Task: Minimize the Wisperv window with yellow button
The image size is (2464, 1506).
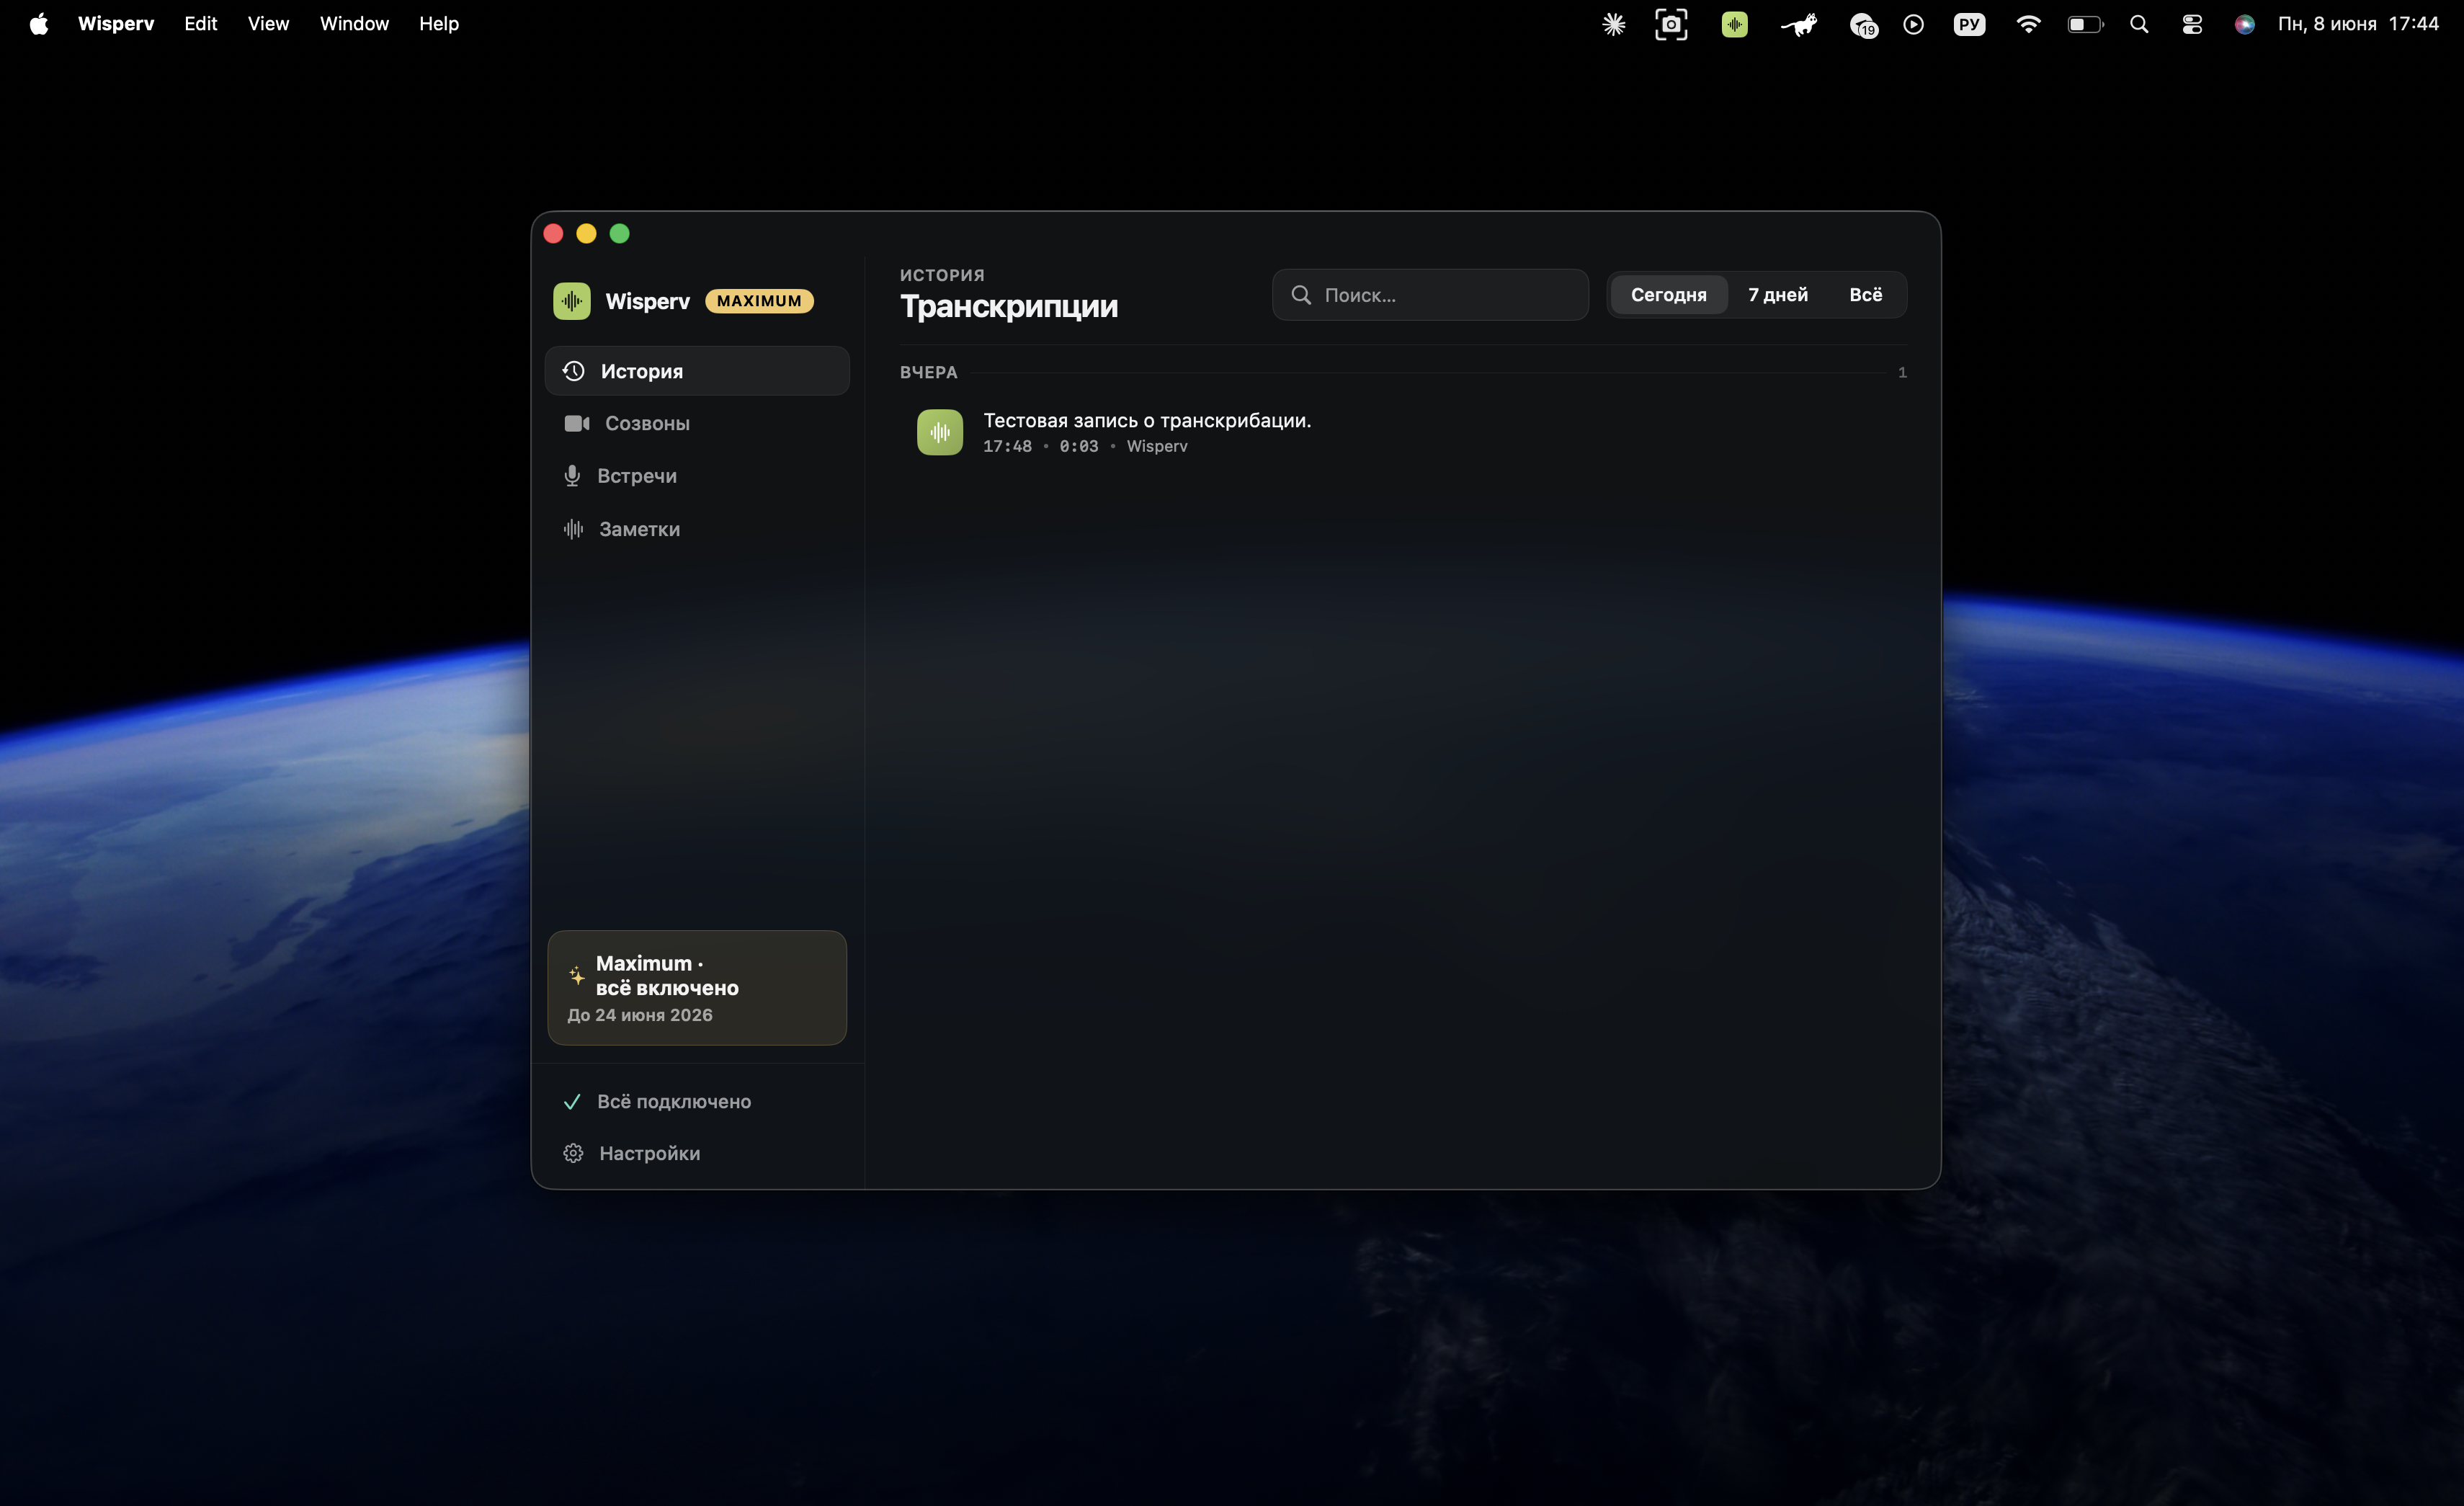Action: (586, 233)
